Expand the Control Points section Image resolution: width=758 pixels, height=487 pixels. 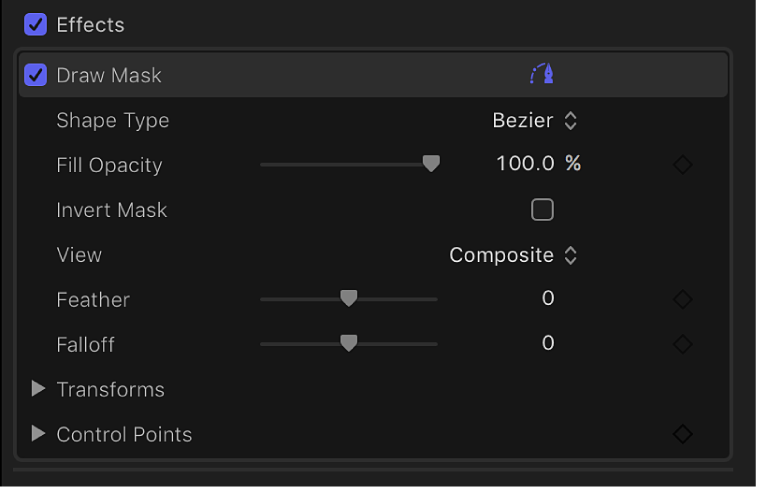point(39,434)
